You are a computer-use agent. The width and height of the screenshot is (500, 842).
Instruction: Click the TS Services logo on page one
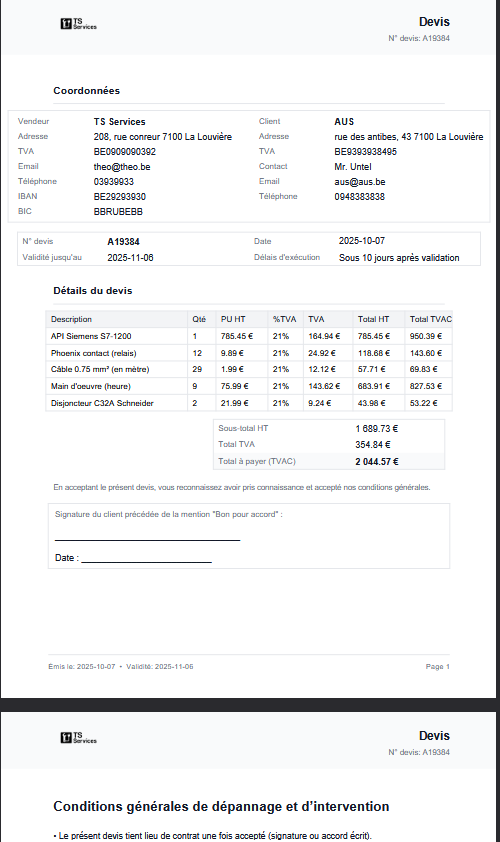coord(78,24)
